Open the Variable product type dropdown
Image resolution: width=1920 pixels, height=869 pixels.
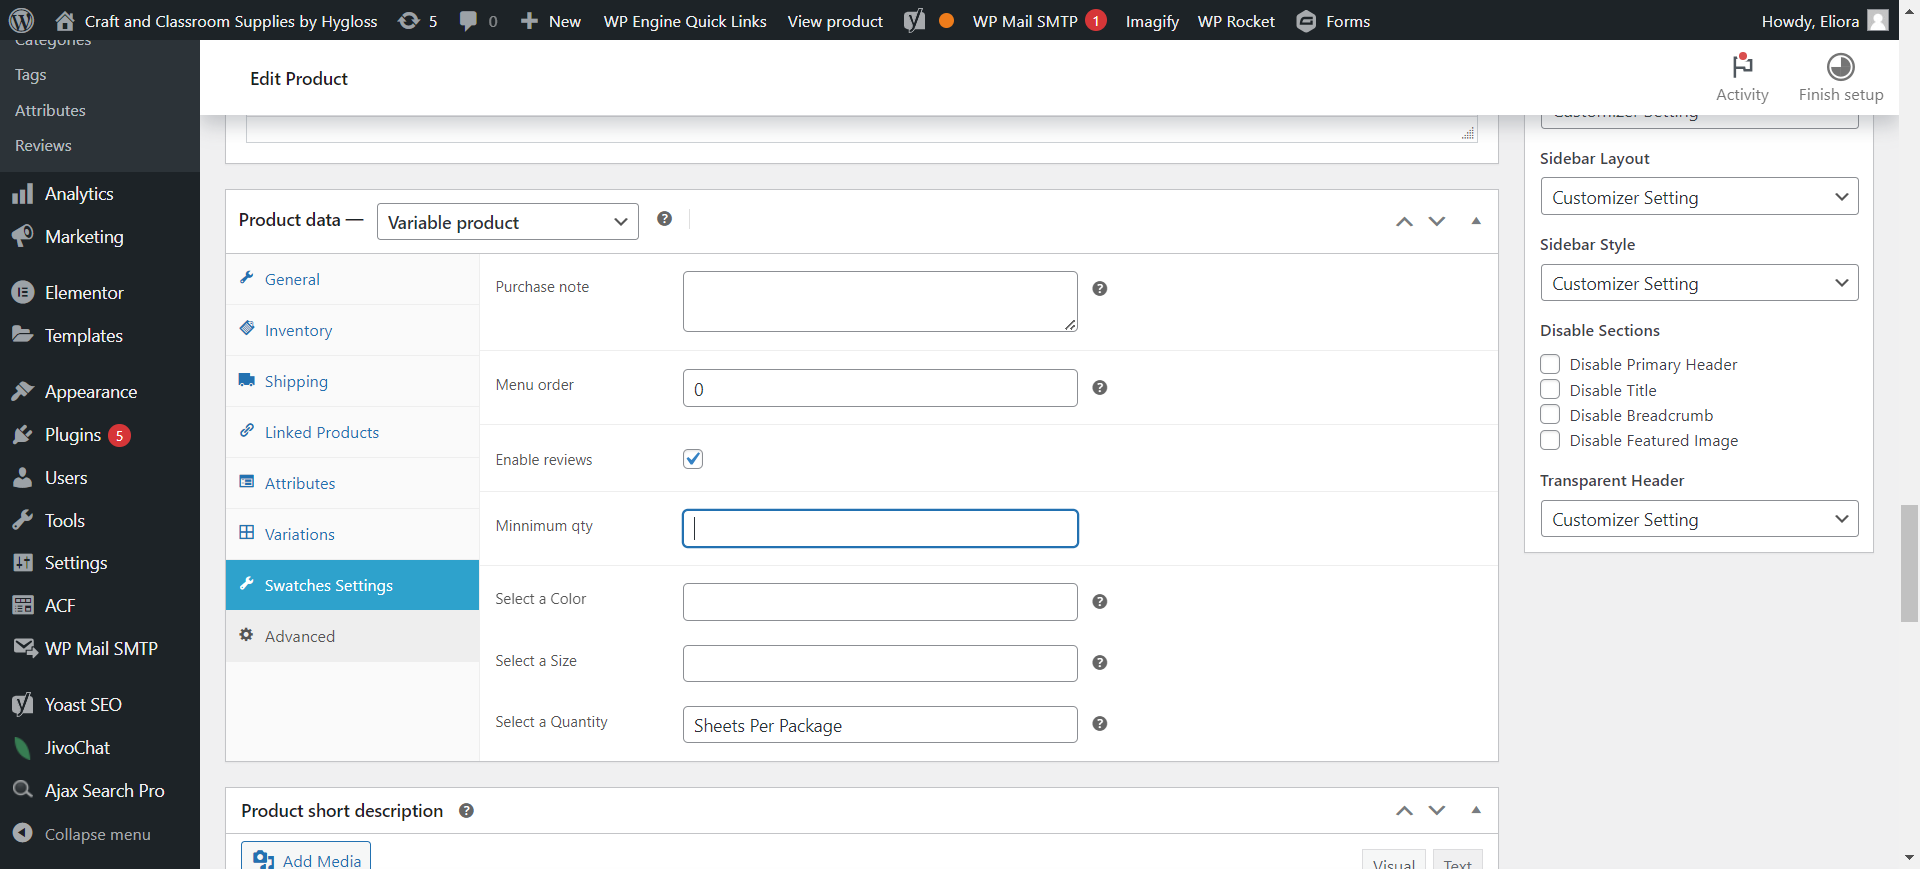(x=508, y=222)
